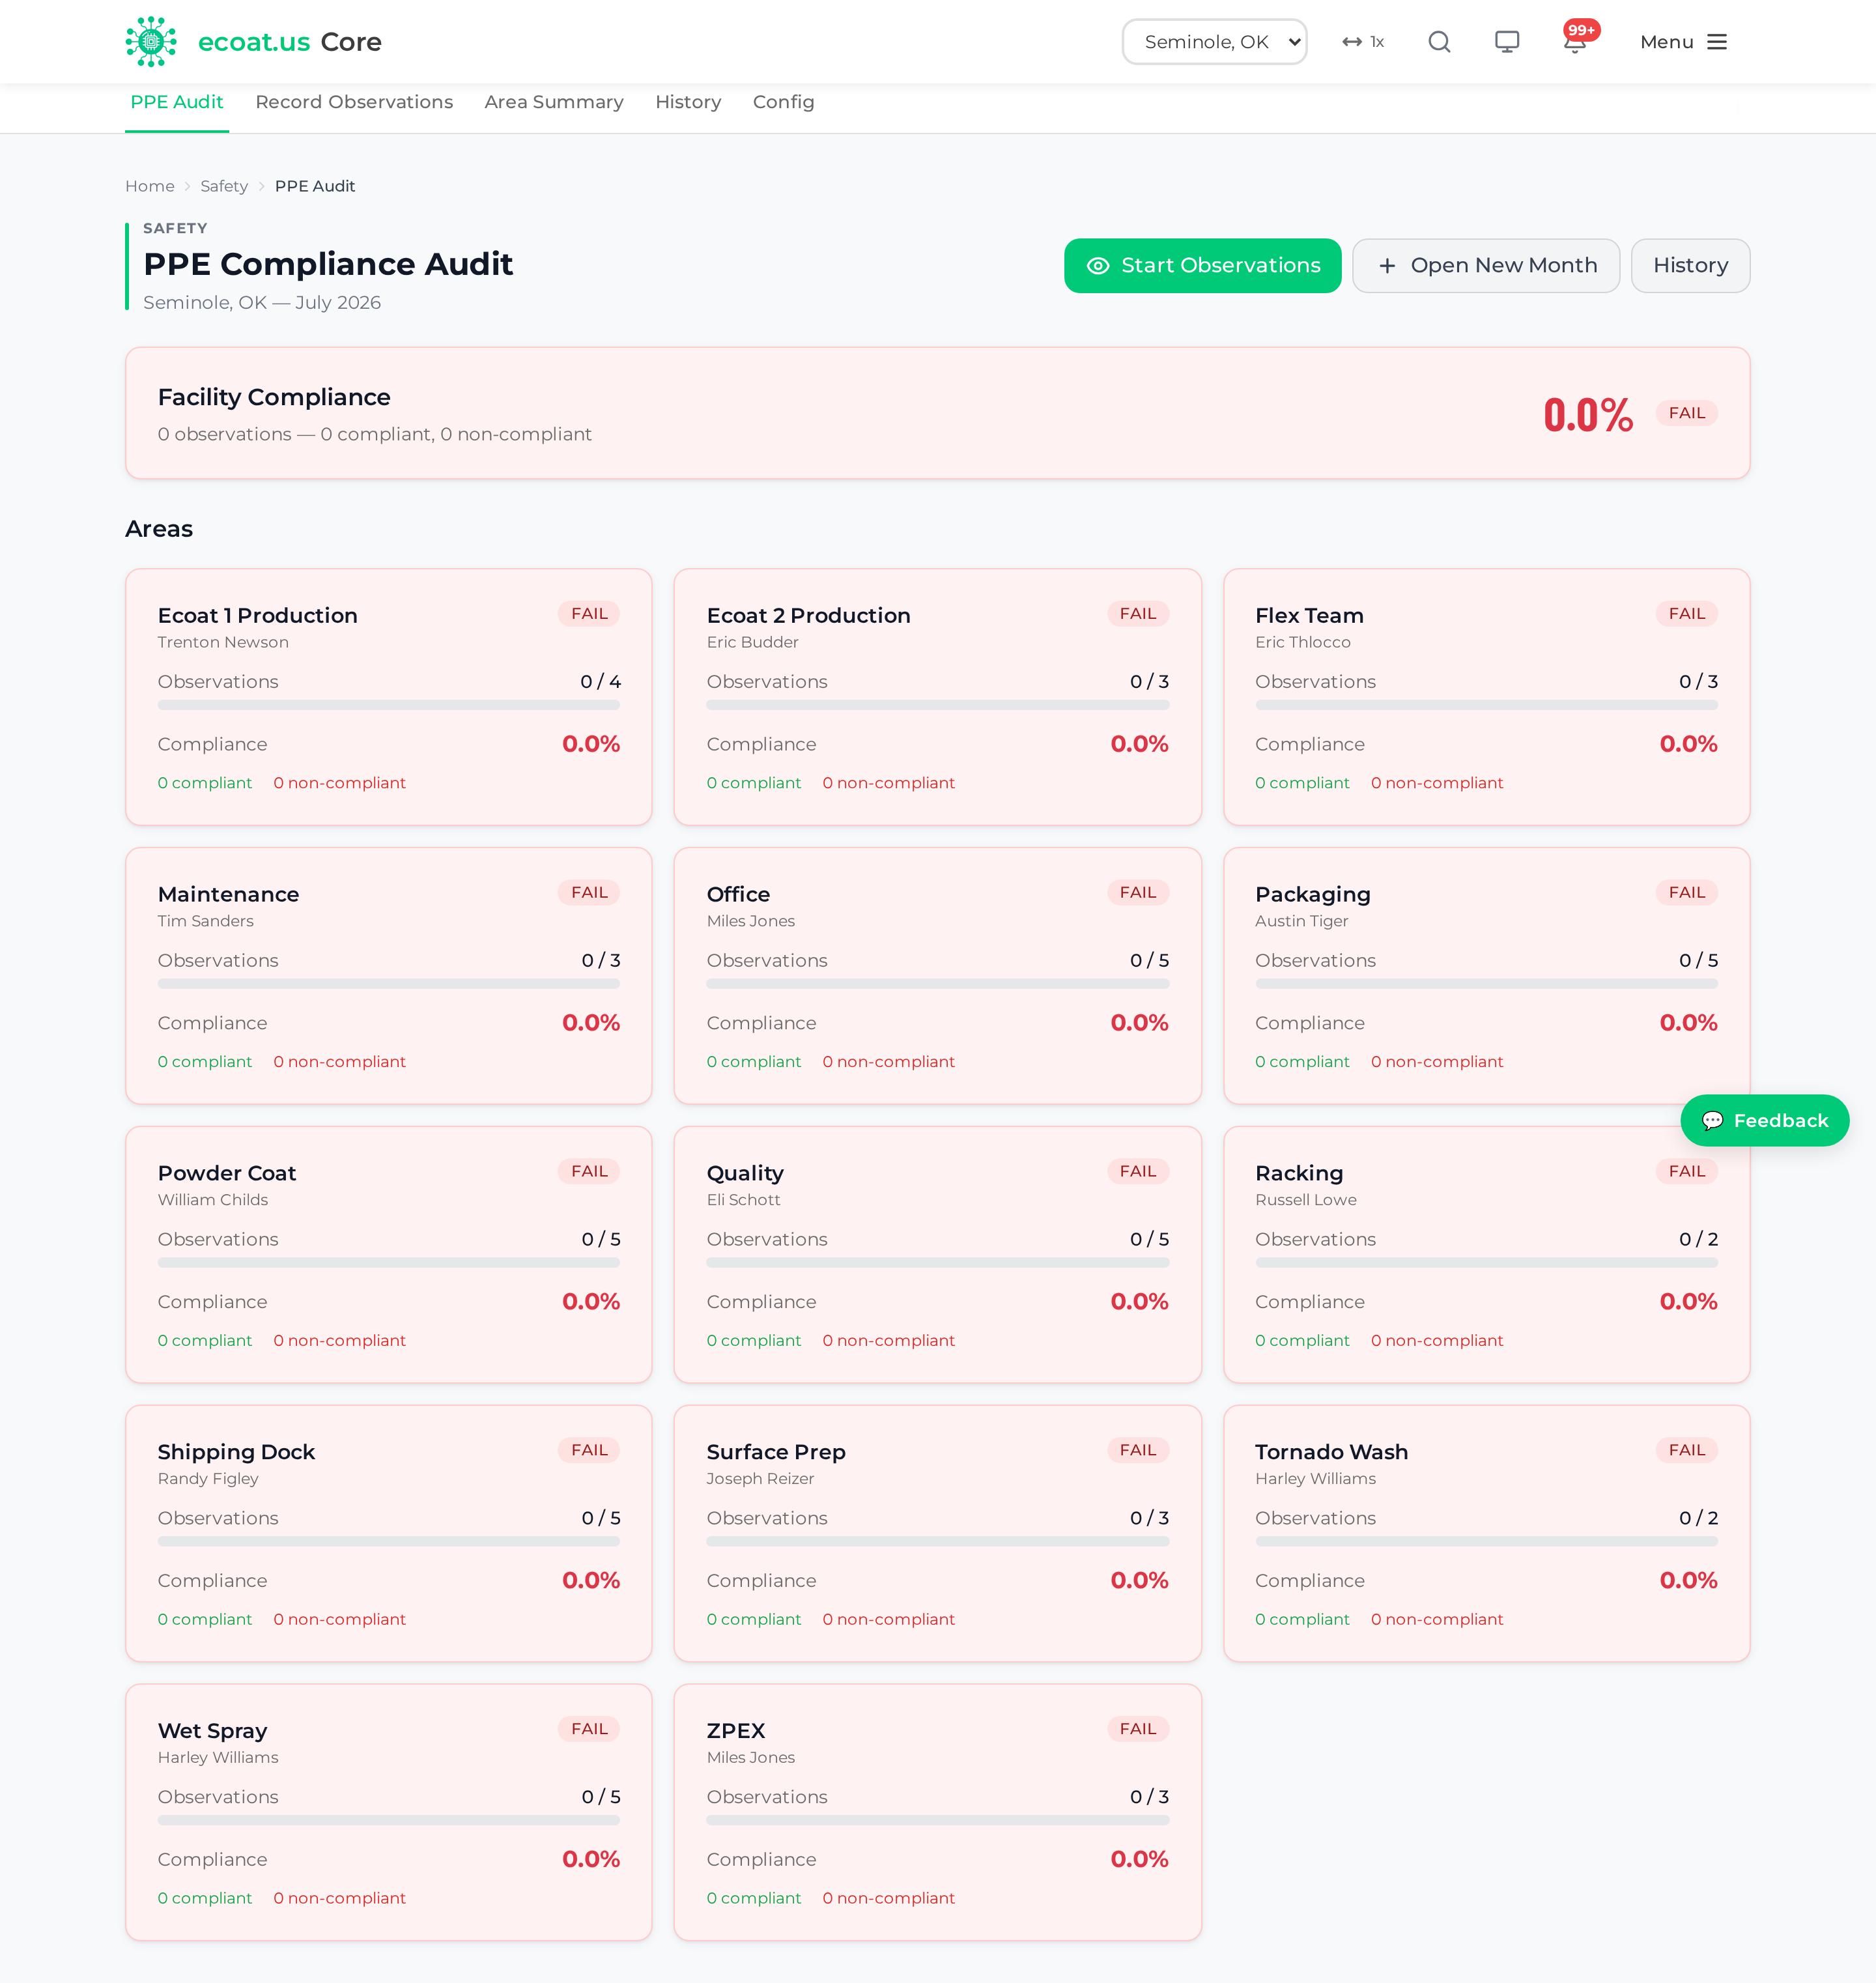Click the ecoat.us Core logo icon

point(151,42)
